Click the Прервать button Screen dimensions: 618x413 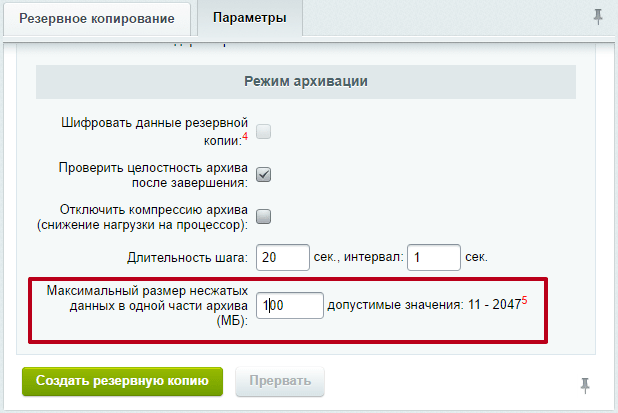[x=280, y=381]
